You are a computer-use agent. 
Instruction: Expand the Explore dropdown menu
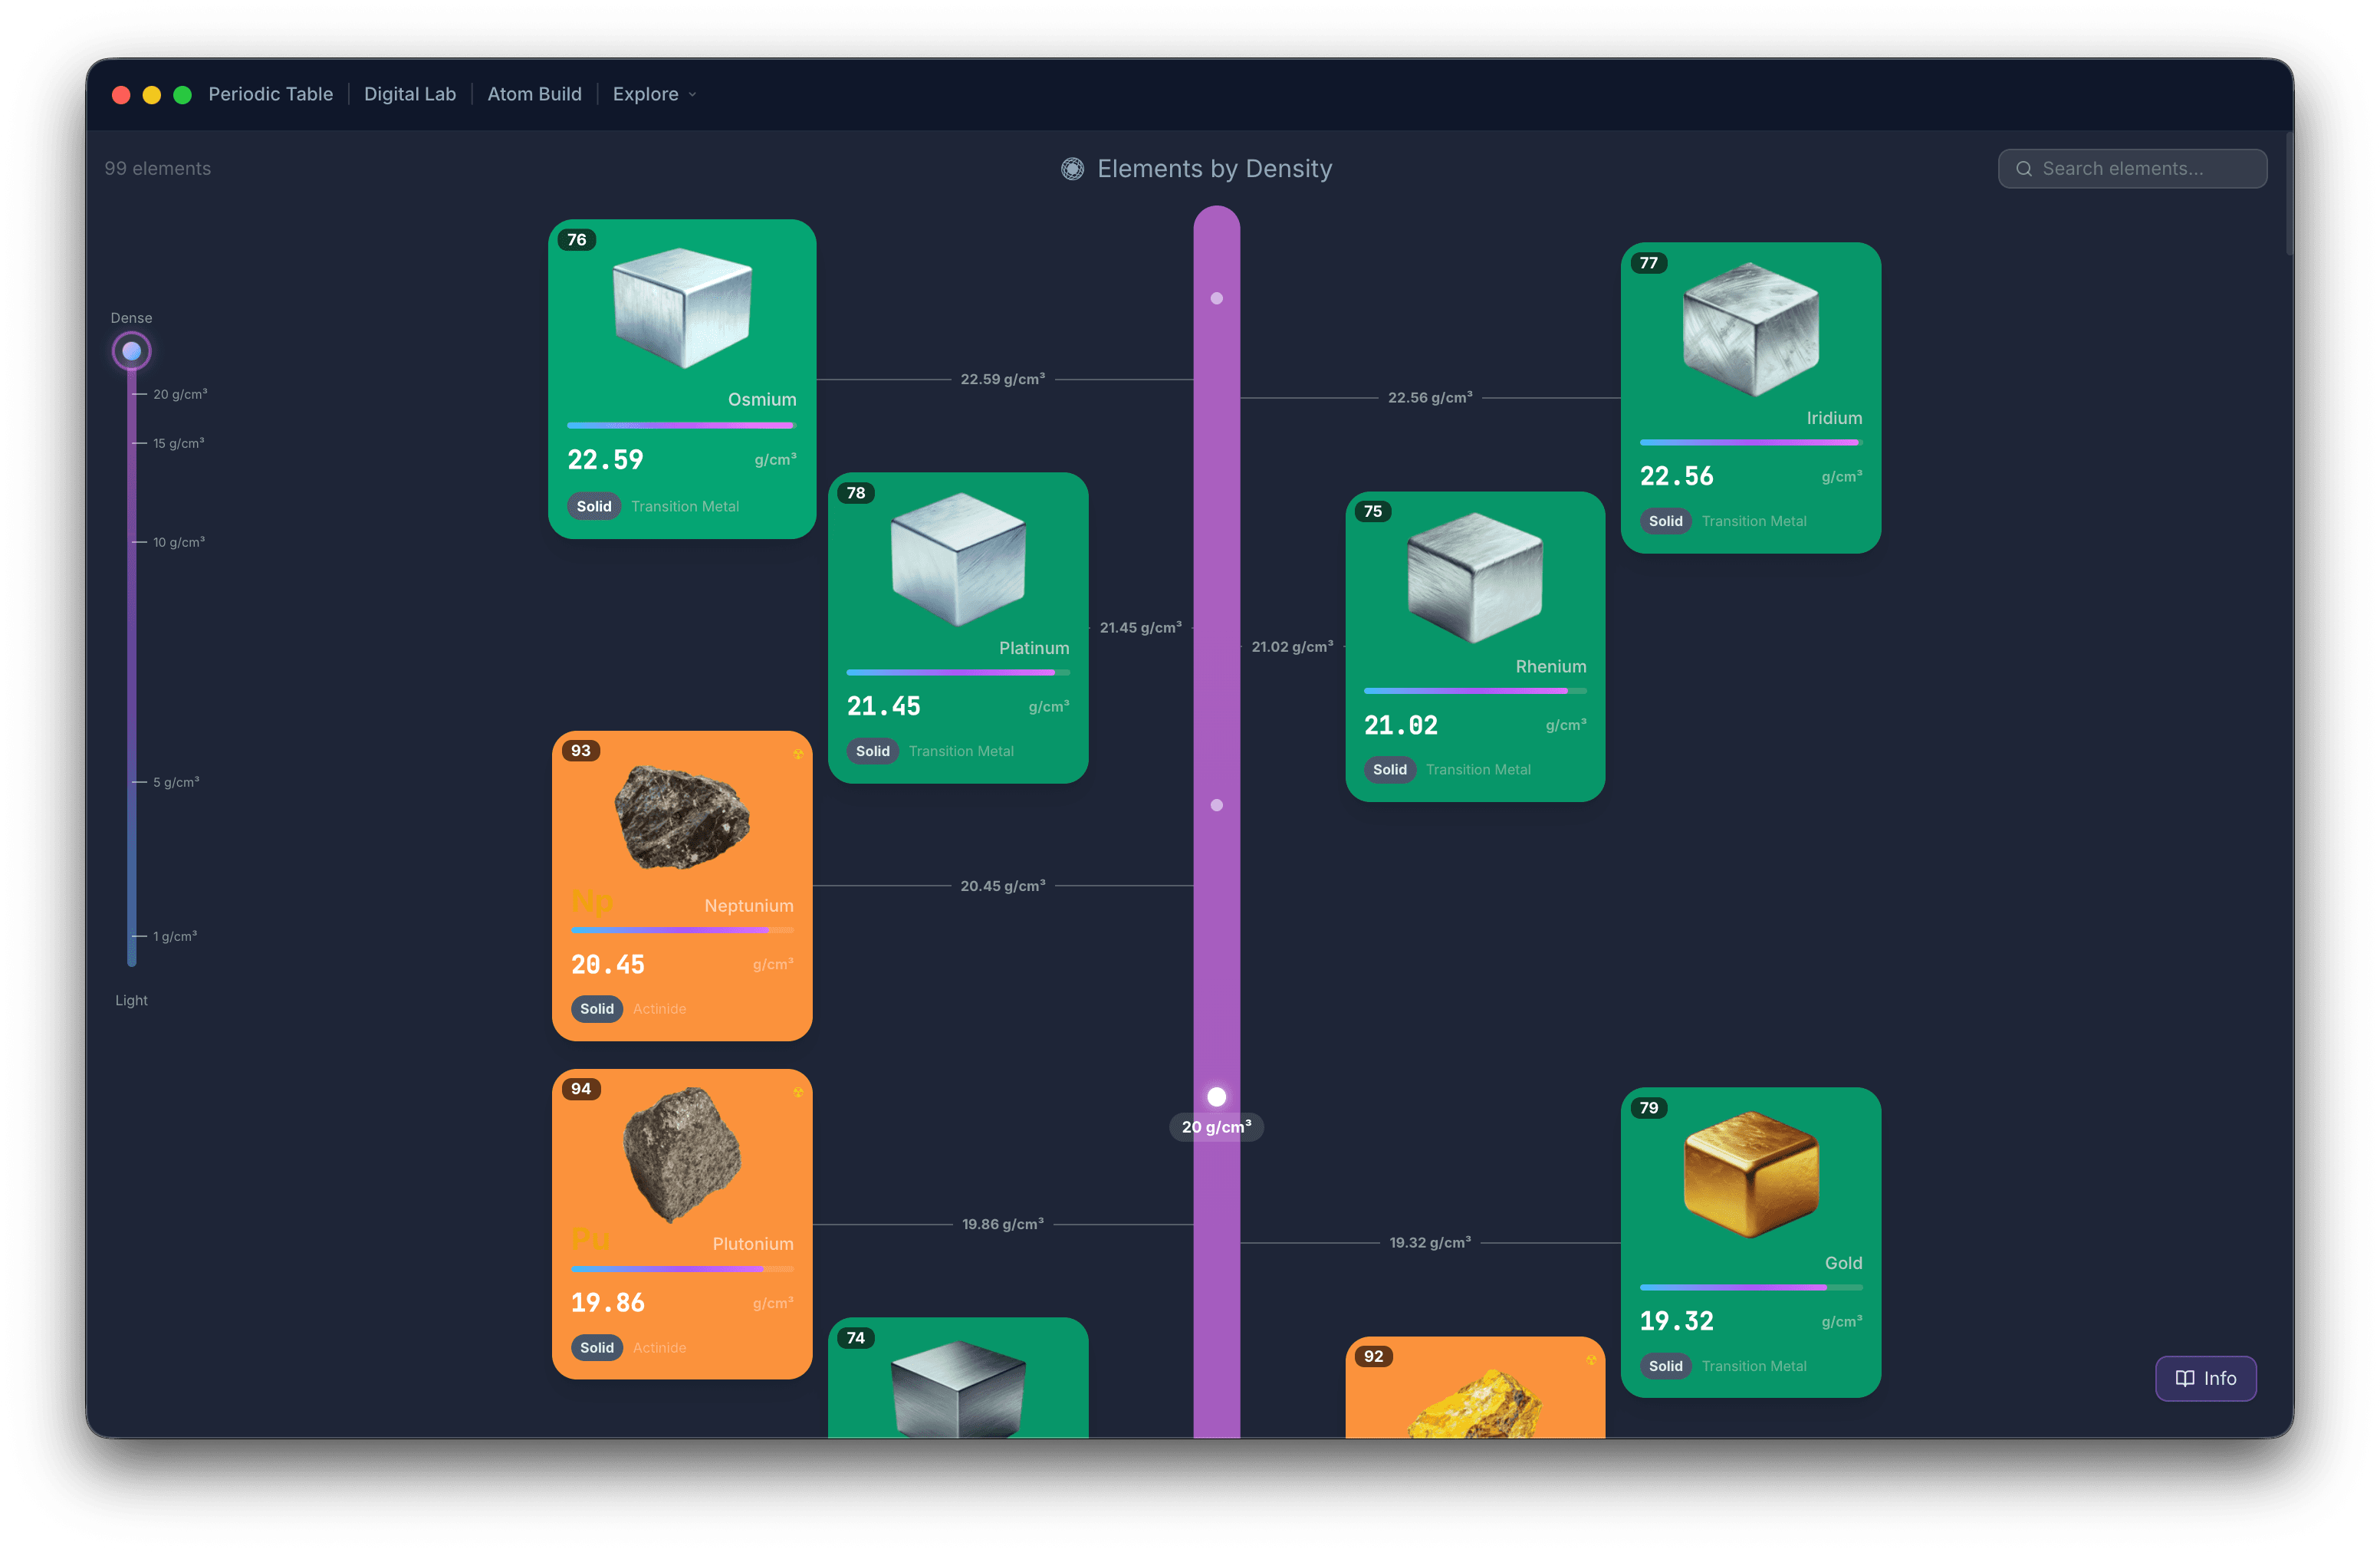point(654,94)
